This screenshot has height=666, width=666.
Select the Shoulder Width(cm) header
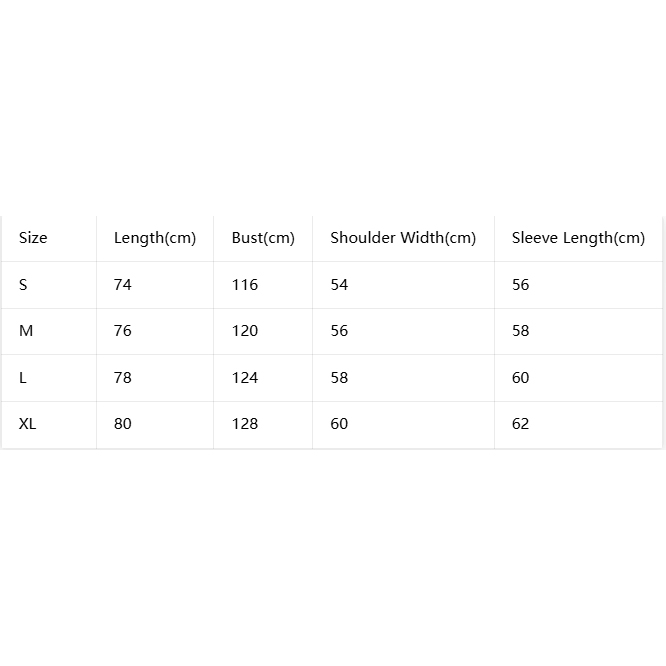click(x=403, y=238)
